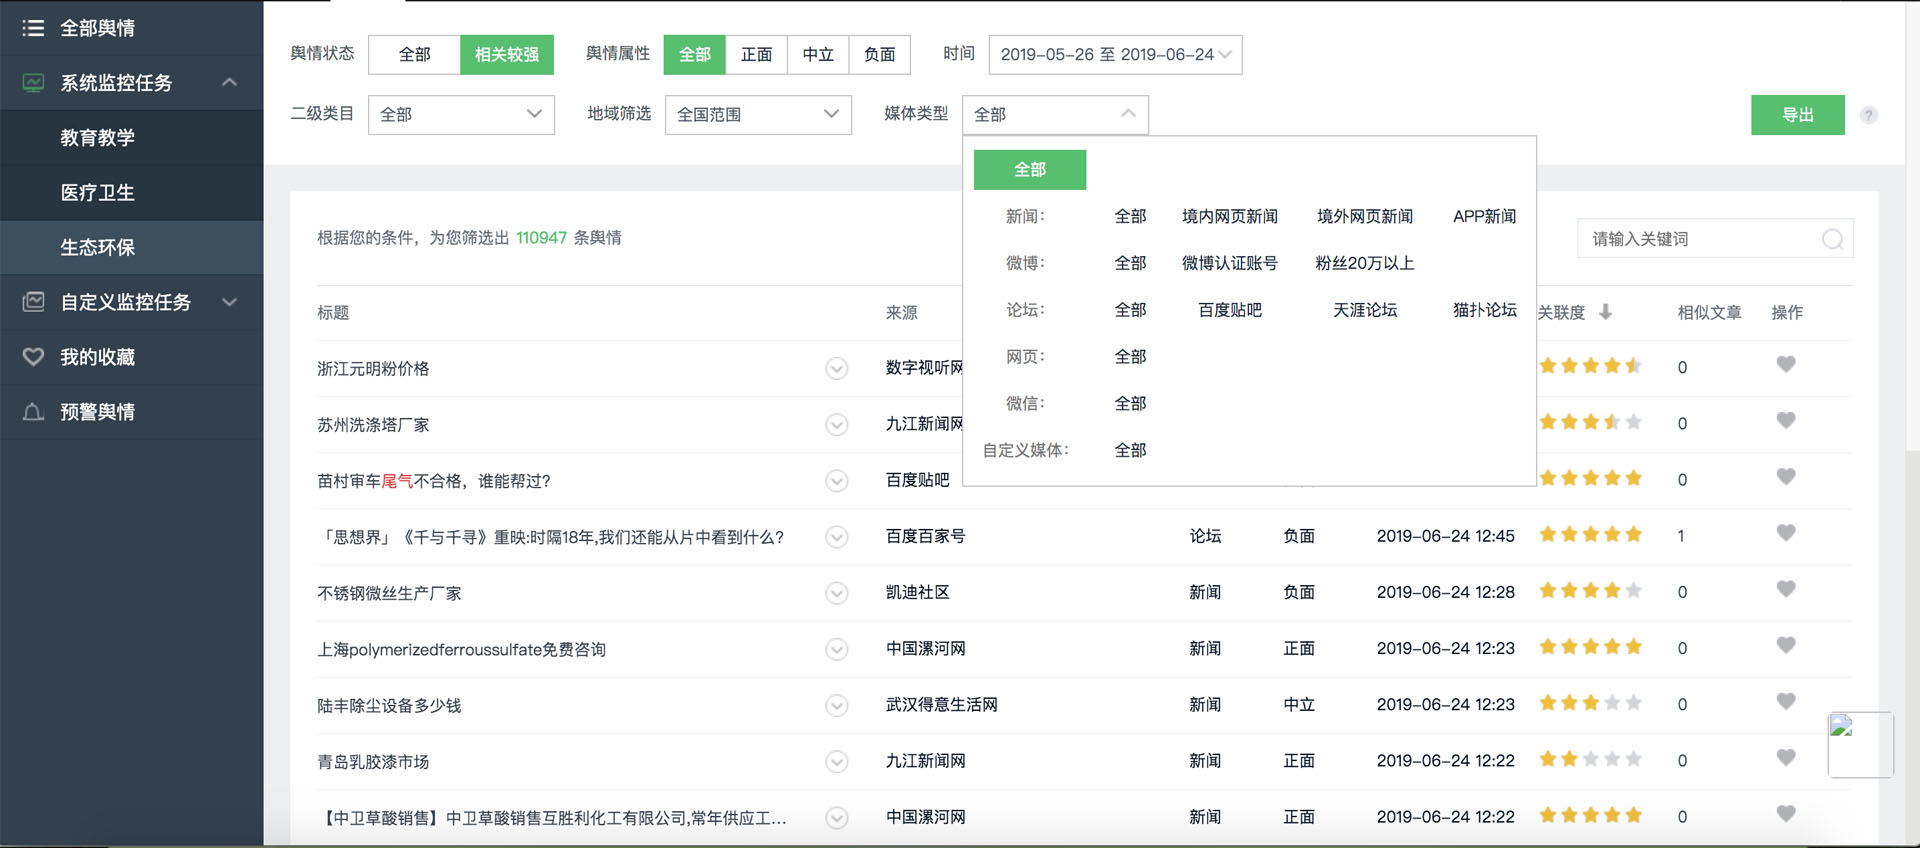Image resolution: width=1920 pixels, height=848 pixels.
Task: Click the search magnifier icon in keyword box
Action: tap(1832, 239)
